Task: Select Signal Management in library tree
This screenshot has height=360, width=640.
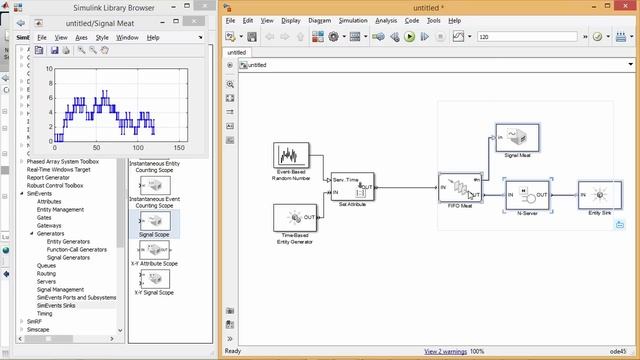Action: (60, 289)
